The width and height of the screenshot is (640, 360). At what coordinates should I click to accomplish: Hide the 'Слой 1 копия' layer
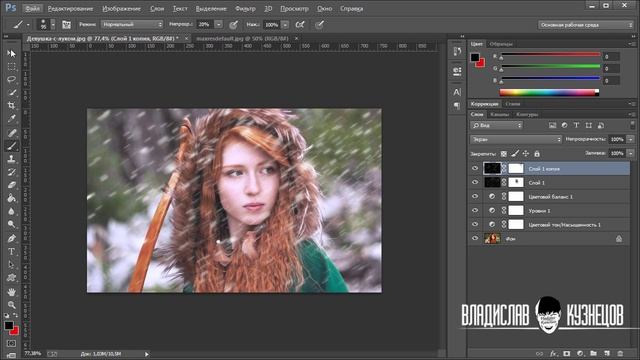pos(475,168)
